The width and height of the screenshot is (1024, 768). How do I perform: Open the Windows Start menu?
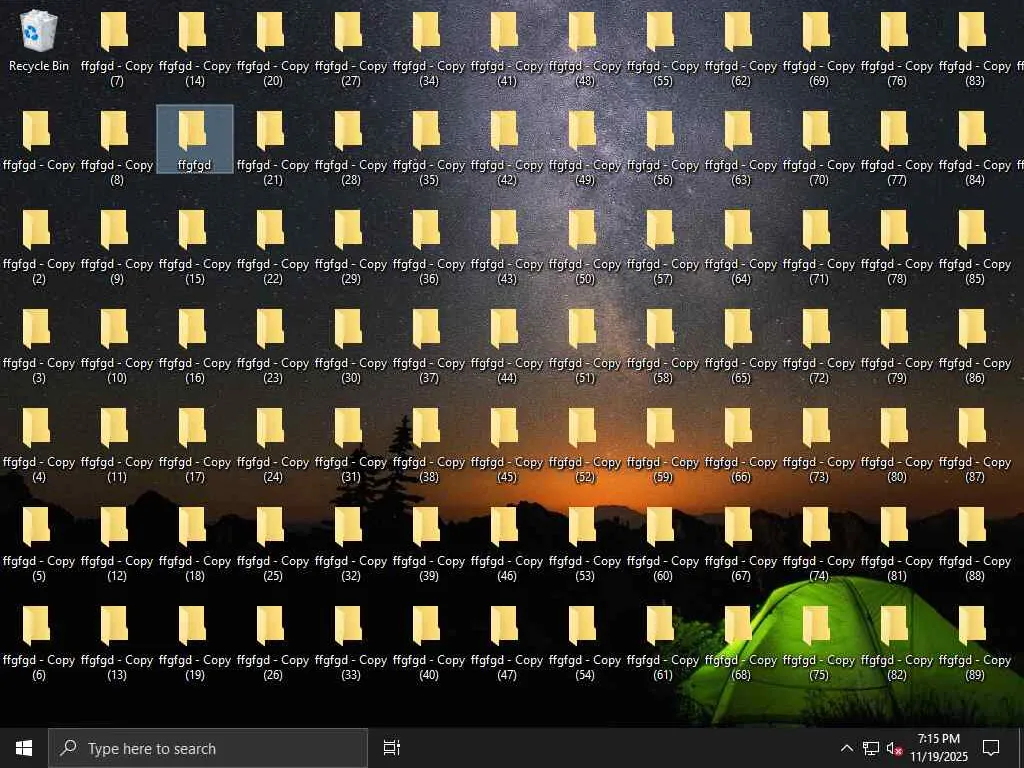coord(24,748)
